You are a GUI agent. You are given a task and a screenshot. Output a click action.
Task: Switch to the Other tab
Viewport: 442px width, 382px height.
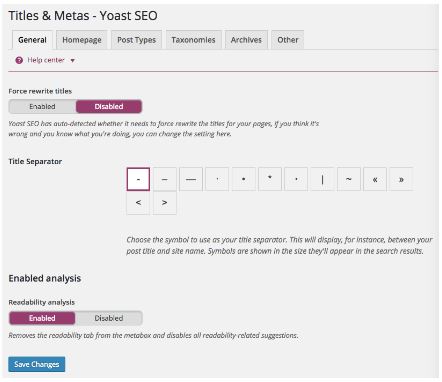point(288,40)
